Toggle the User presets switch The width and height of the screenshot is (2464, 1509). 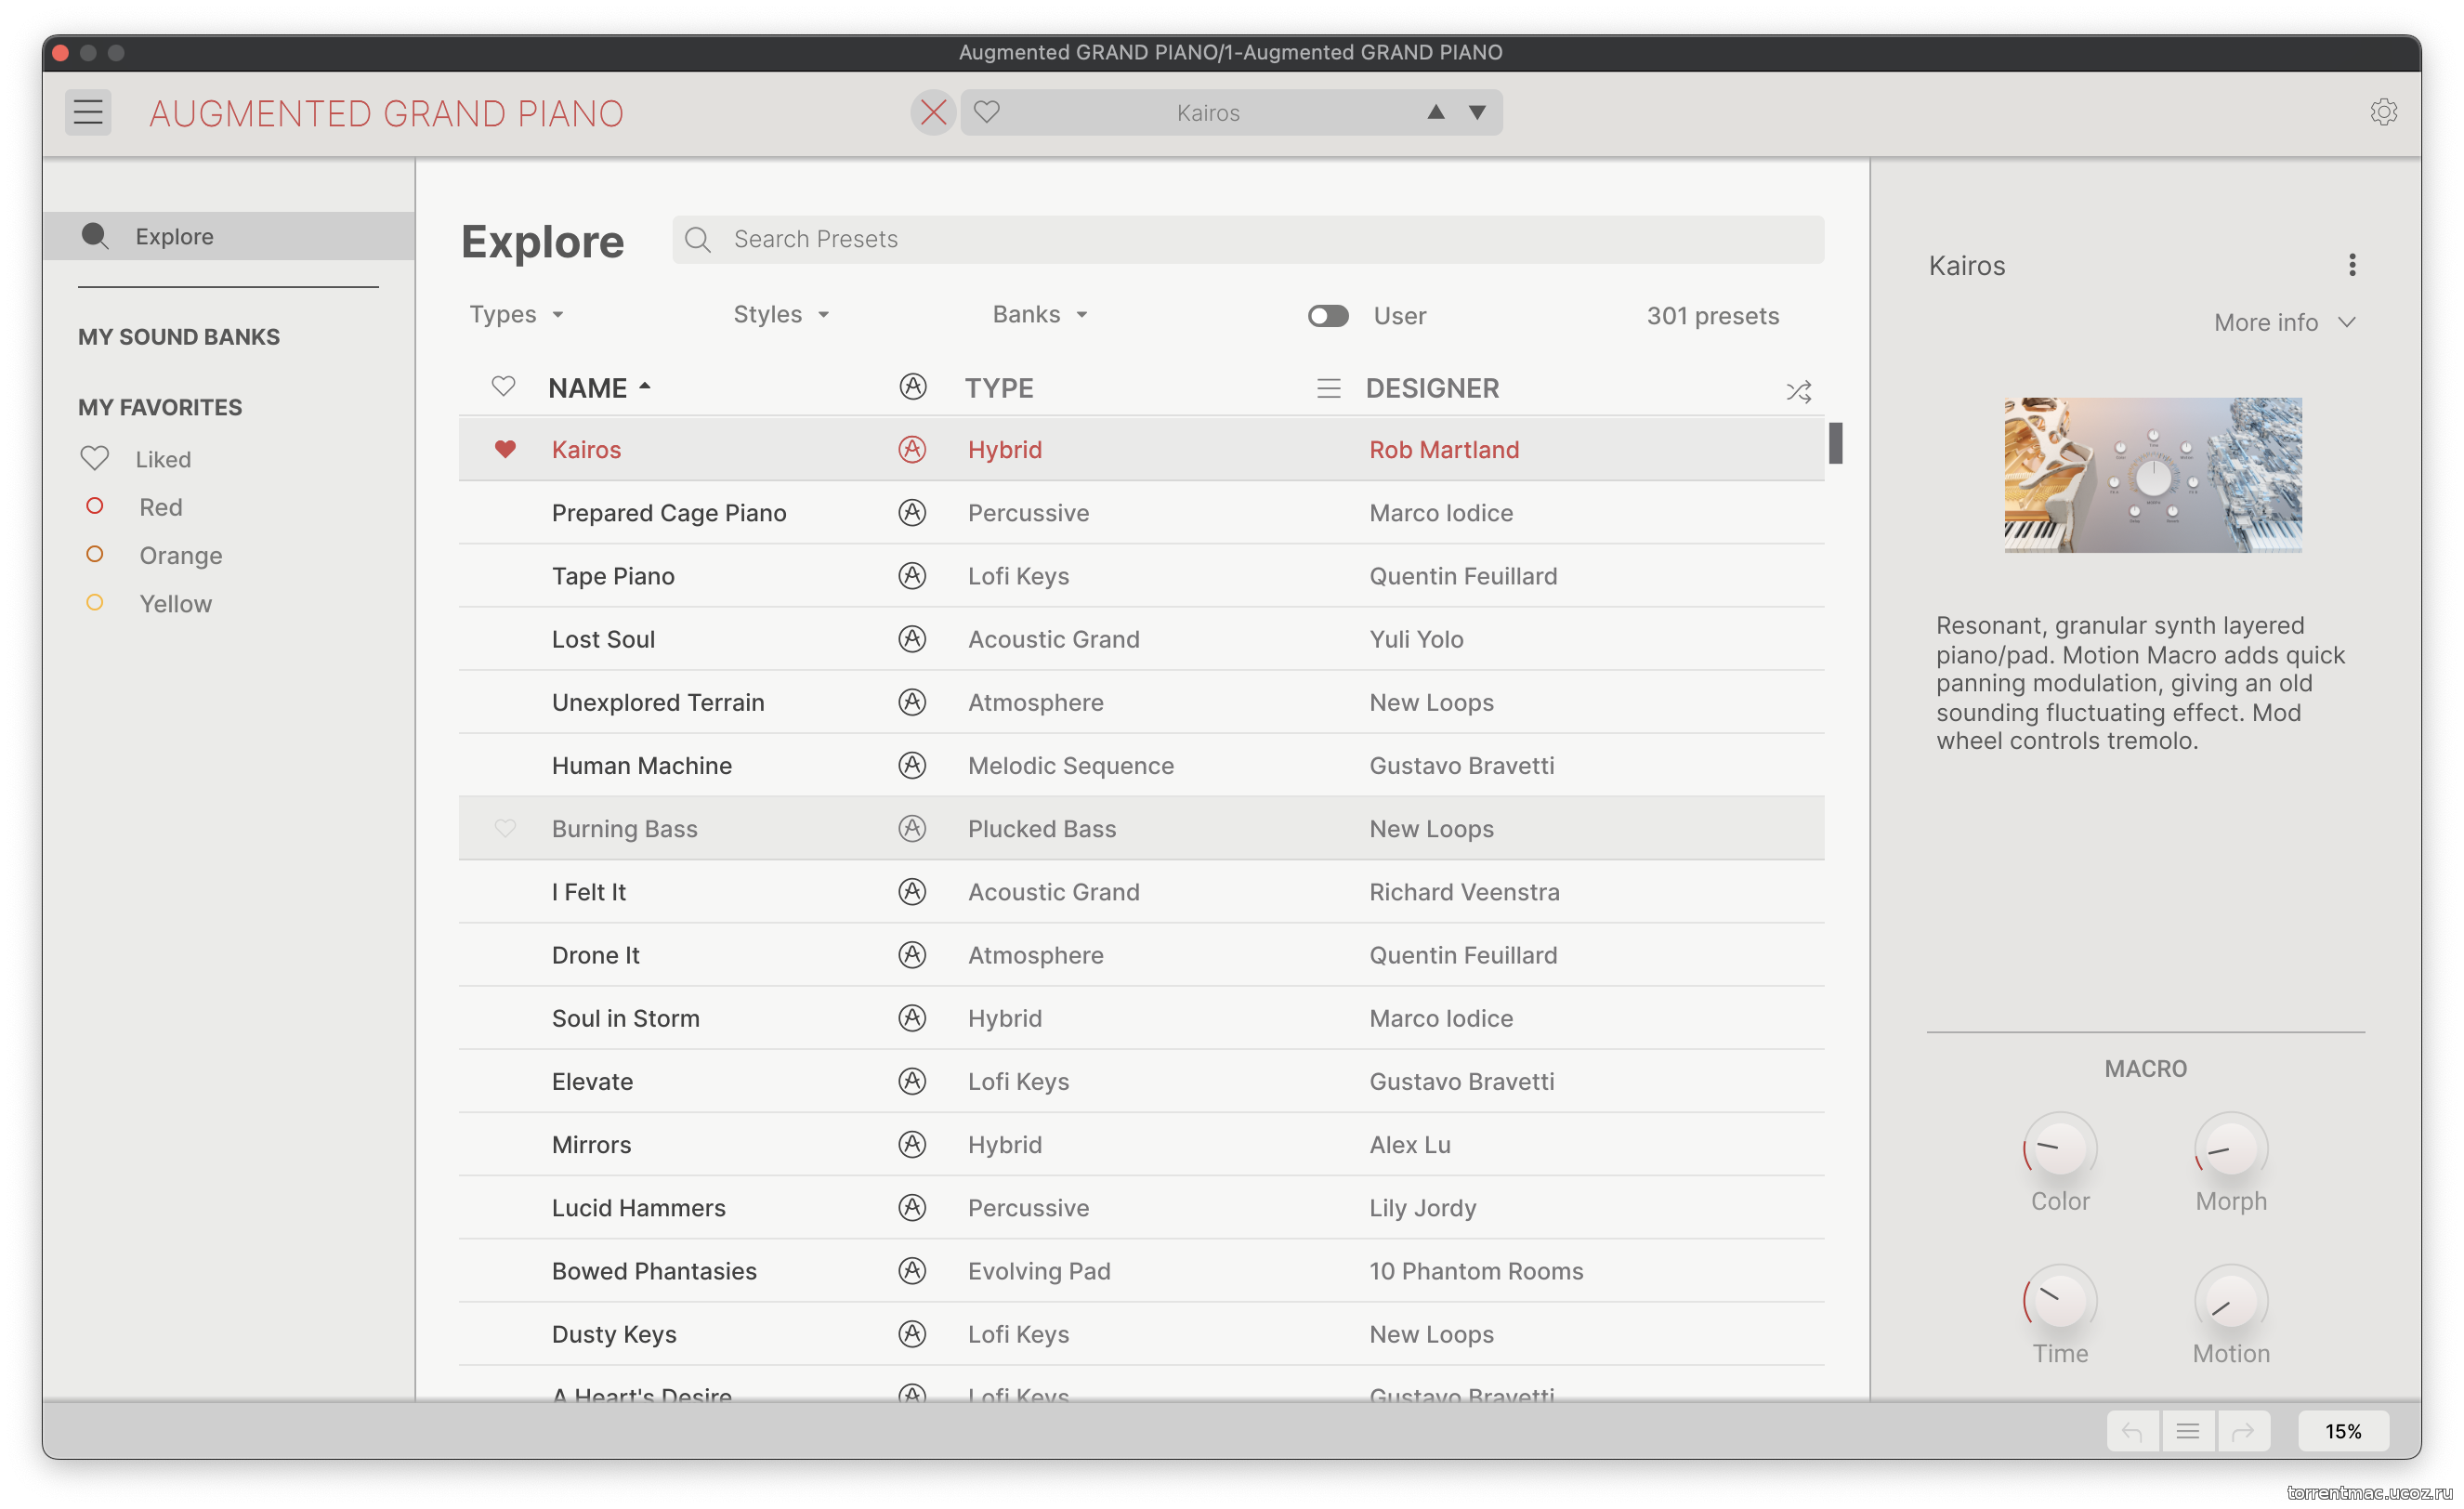pos(1328,316)
